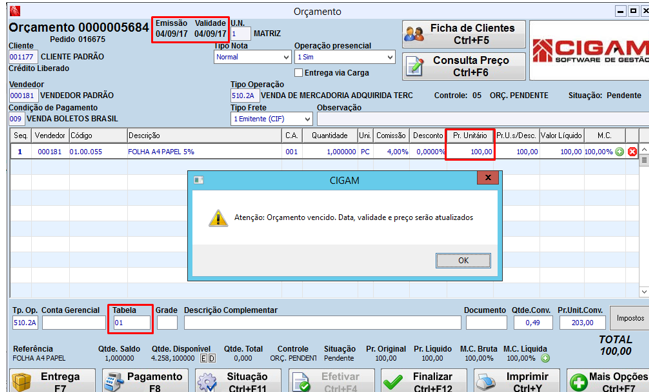The height and width of the screenshot is (392, 649).
Task: Click the Mais Opções green plus icon
Action: coord(578,382)
